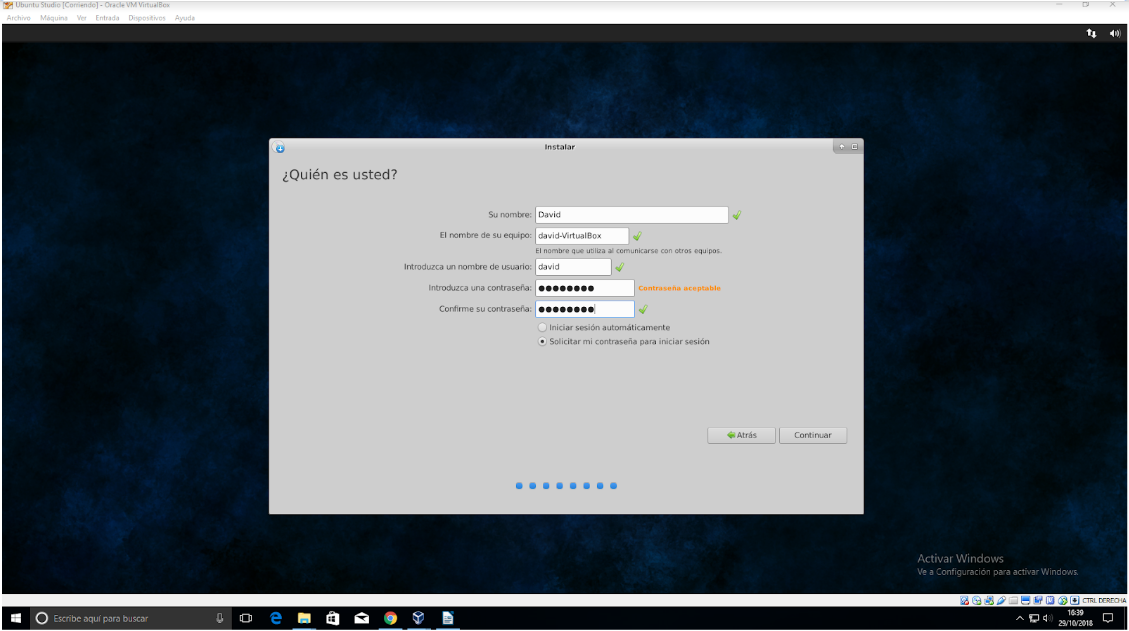
Task: Select 'Solicitar mi contraseña para iniciar sesión'
Action: 542,341
